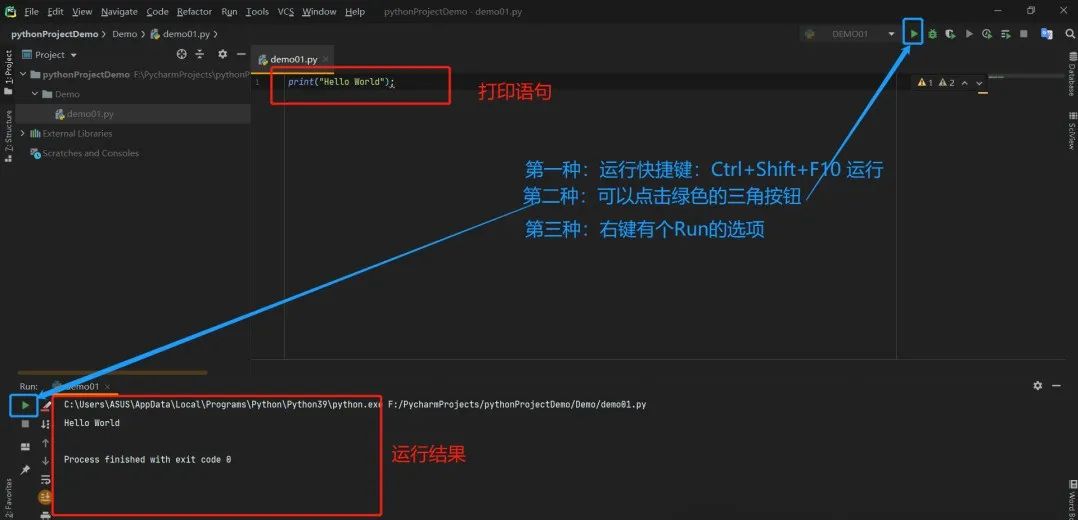
Task: Open the Edit menu
Action: pos(55,12)
